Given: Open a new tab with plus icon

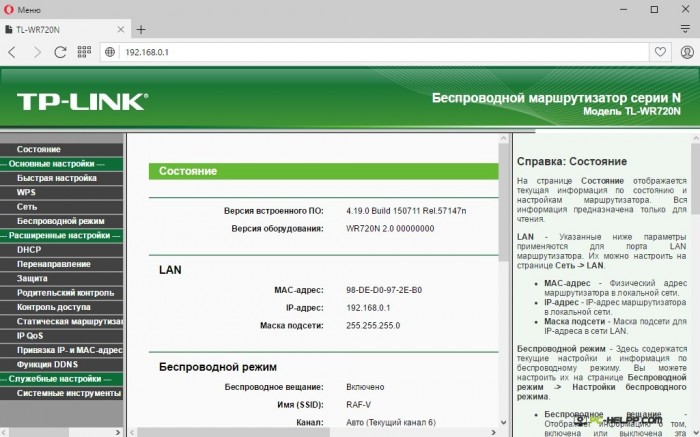Looking at the screenshot, I should (141, 30).
